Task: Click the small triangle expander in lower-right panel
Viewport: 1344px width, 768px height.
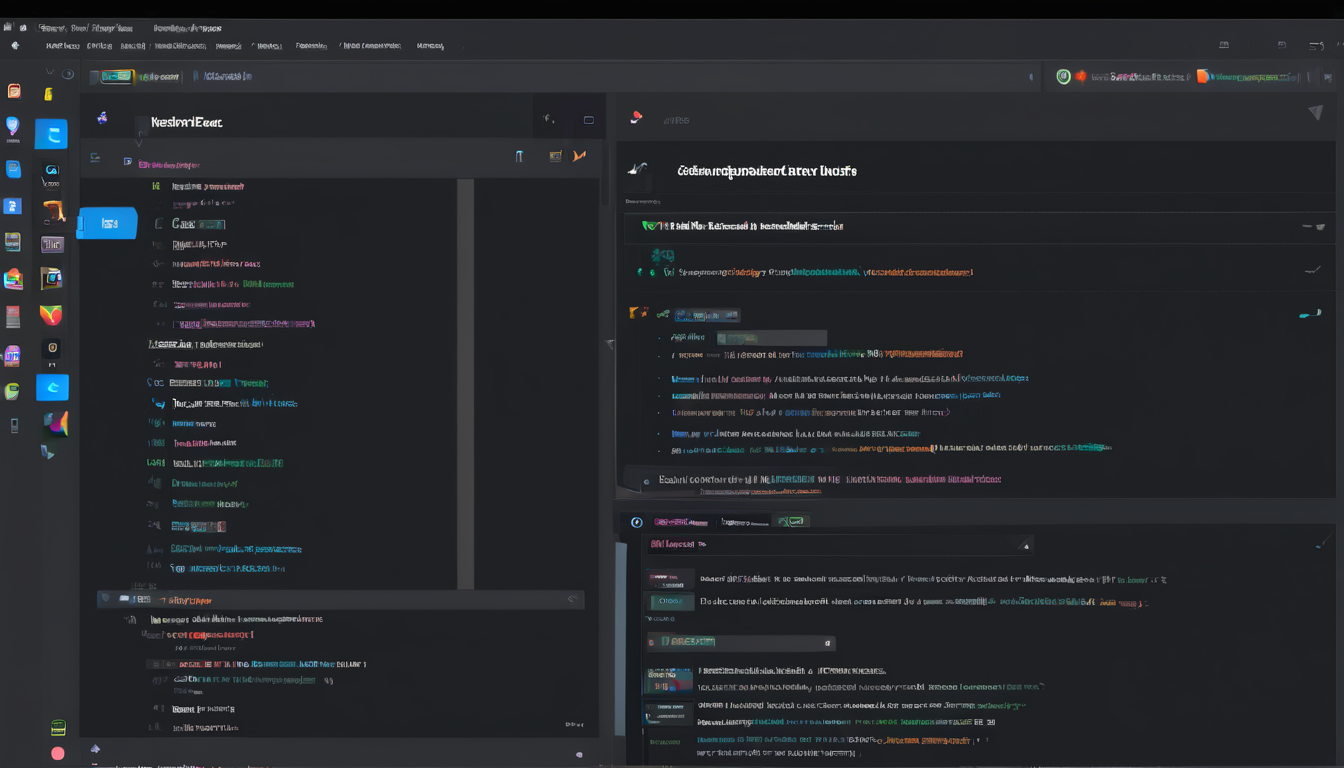Action: click(x=1024, y=546)
